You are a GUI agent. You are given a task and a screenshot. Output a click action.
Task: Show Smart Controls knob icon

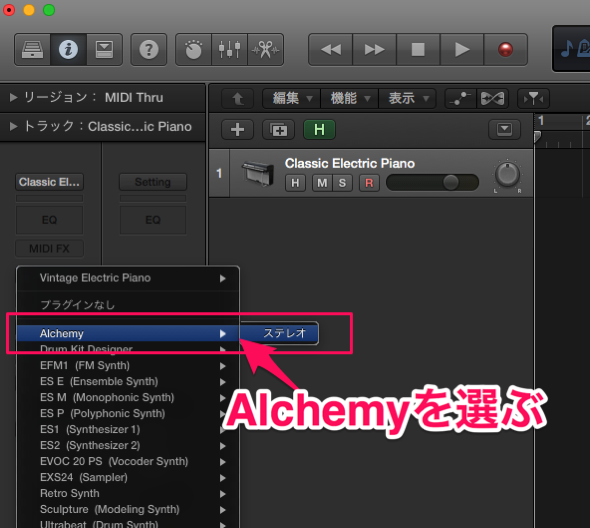(193, 49)
